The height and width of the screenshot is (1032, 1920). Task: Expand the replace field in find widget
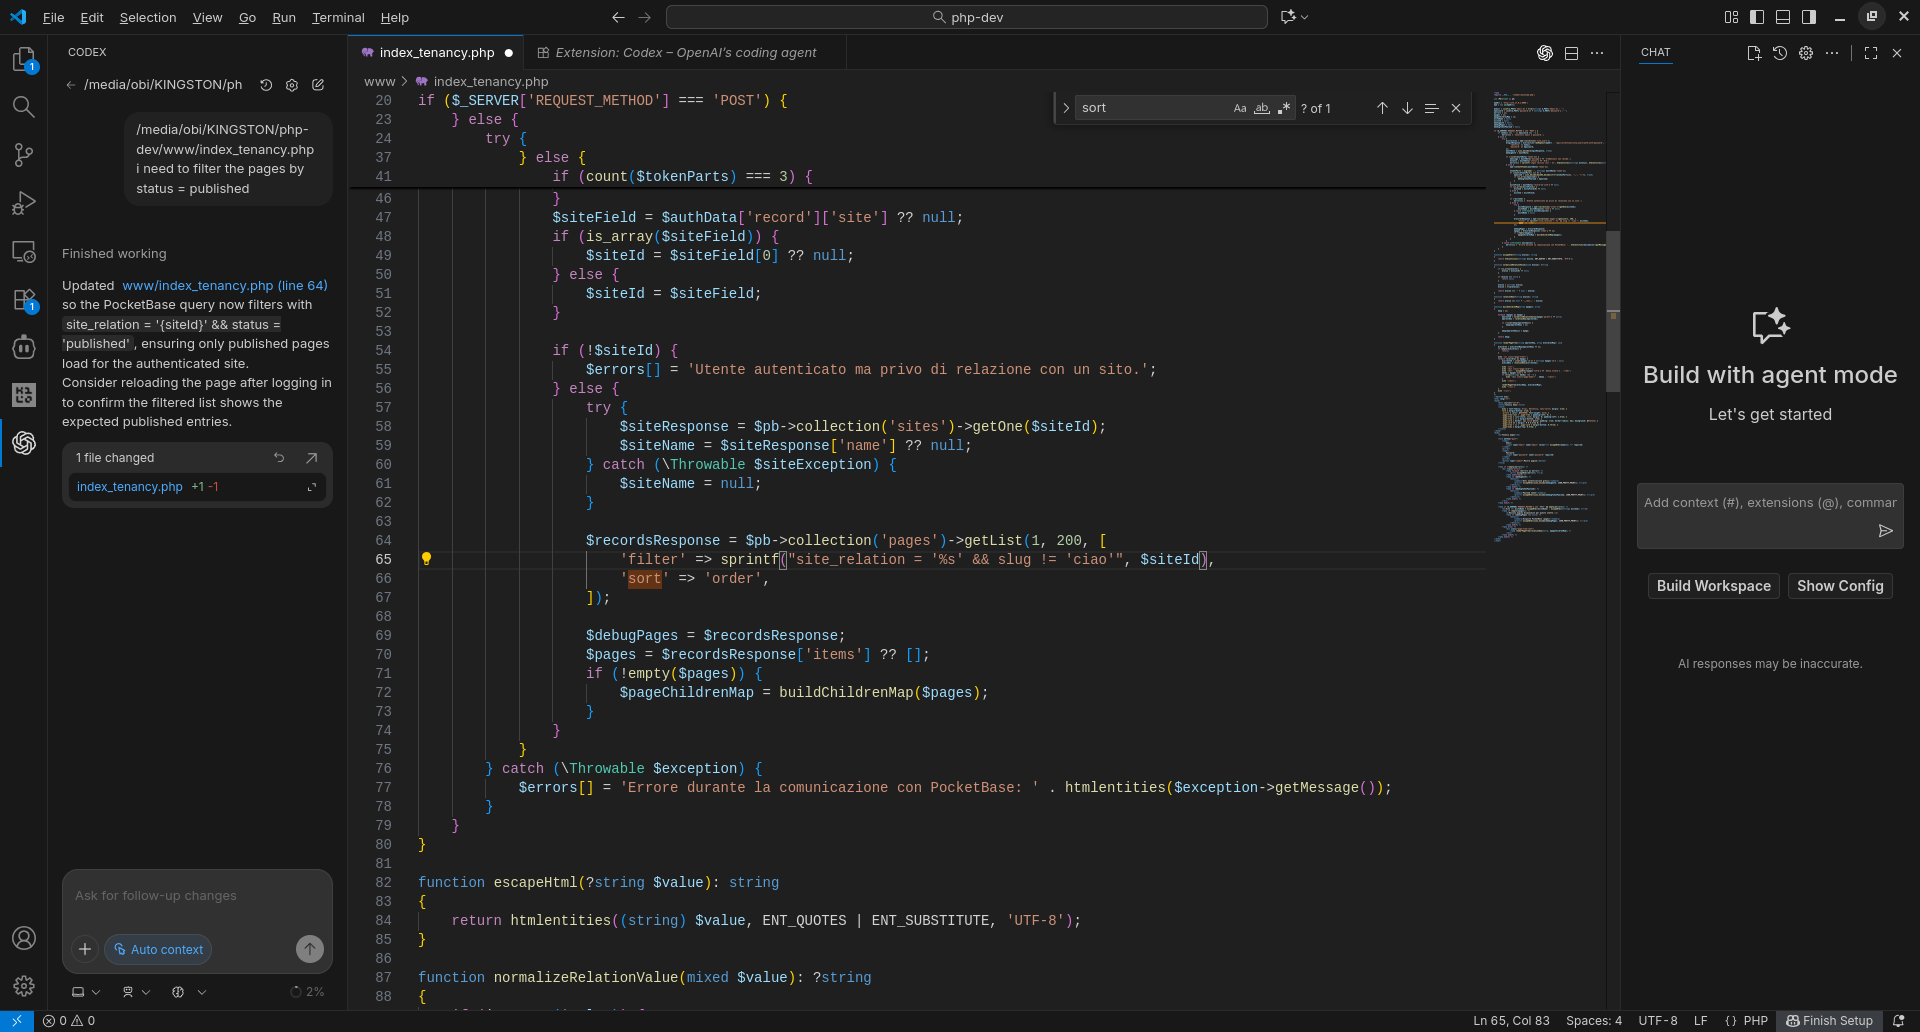coord(1066,108)
